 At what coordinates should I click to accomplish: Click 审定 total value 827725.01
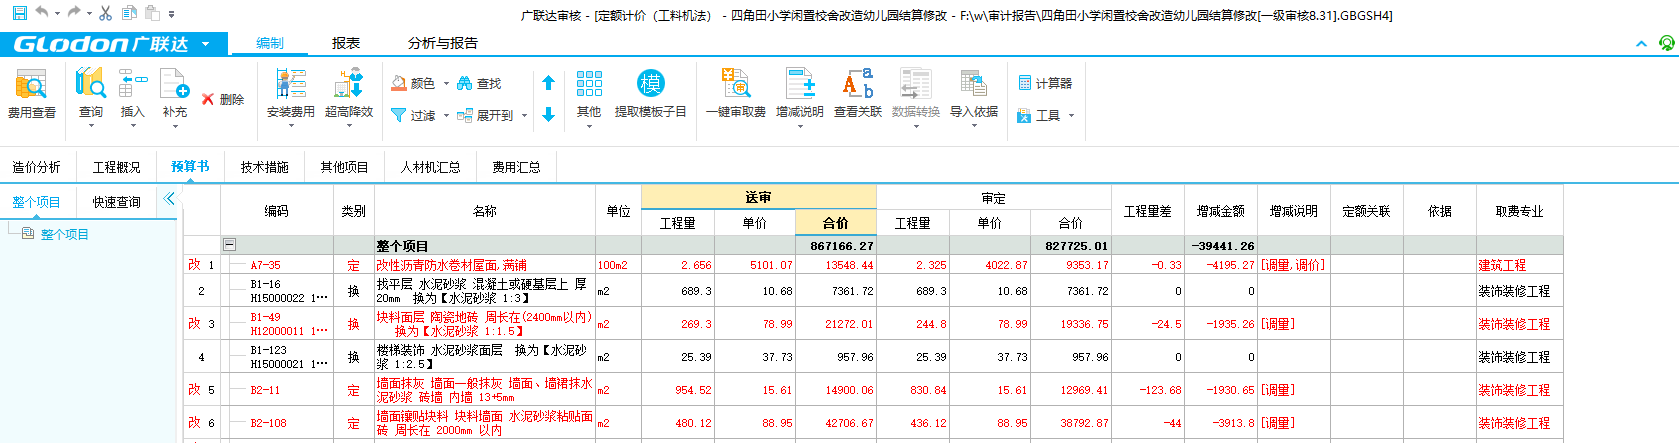(x=1077, y=246)
